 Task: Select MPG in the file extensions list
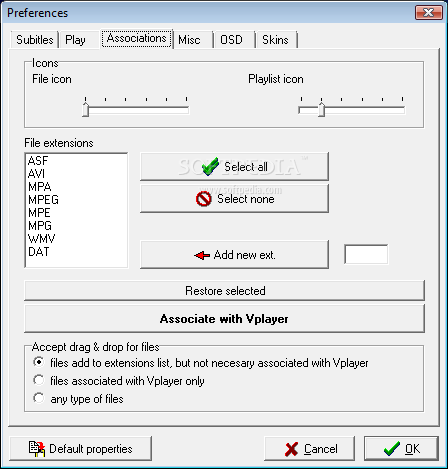click(x=76, y=226)
